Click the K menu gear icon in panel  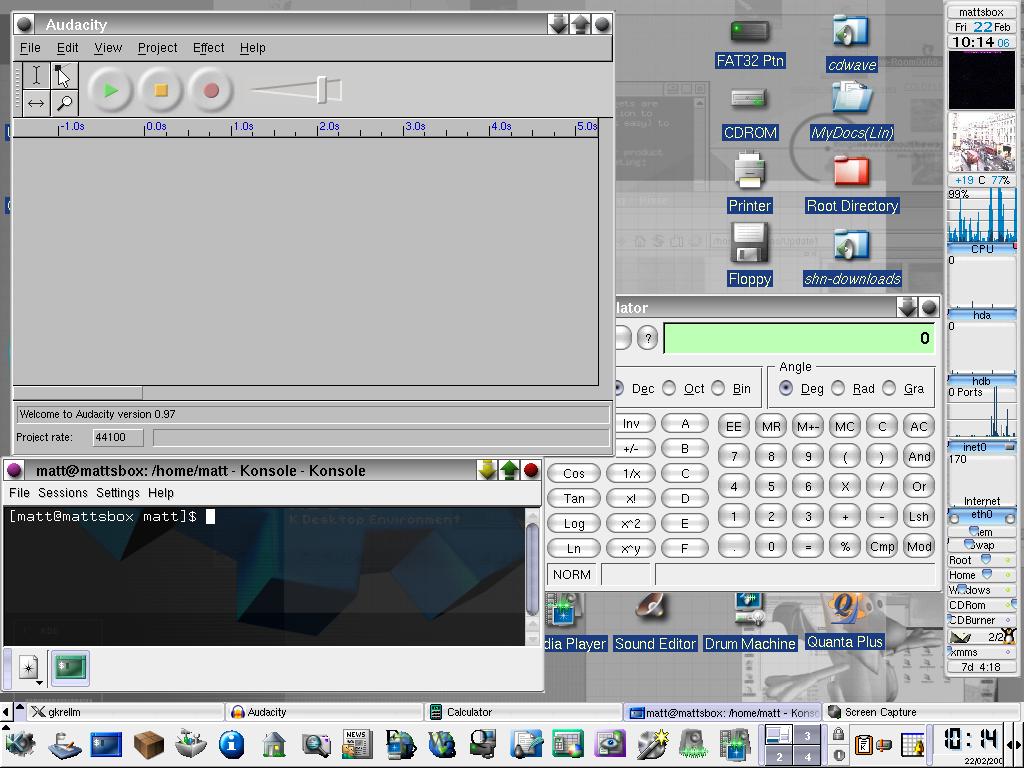pos(20,744)
